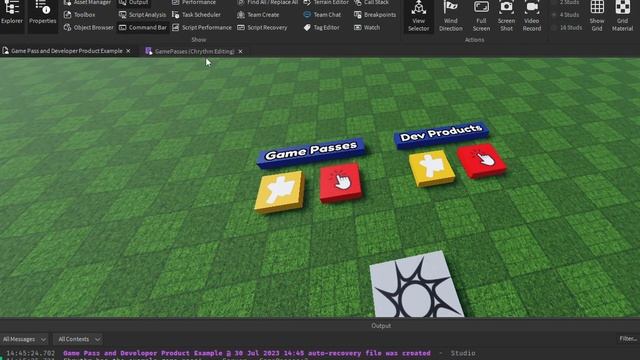The width and height of the screenshot is (640, 360).
Task: Open the All Messages dropdown
Action: click(x=24, y=339)
